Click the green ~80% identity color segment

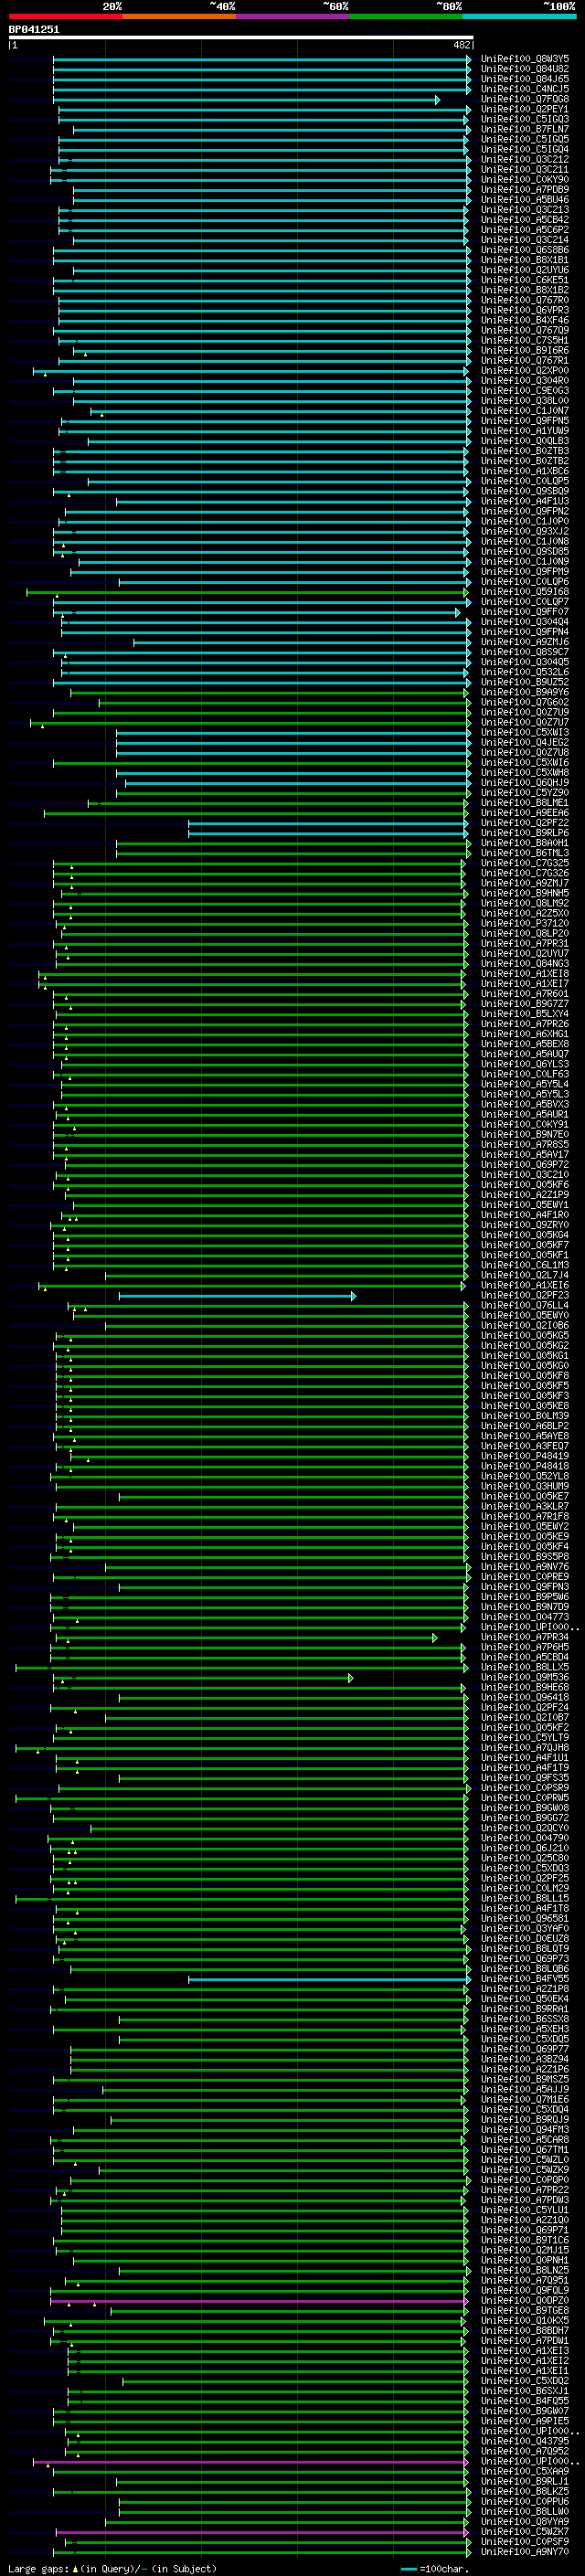click(406, 16)
